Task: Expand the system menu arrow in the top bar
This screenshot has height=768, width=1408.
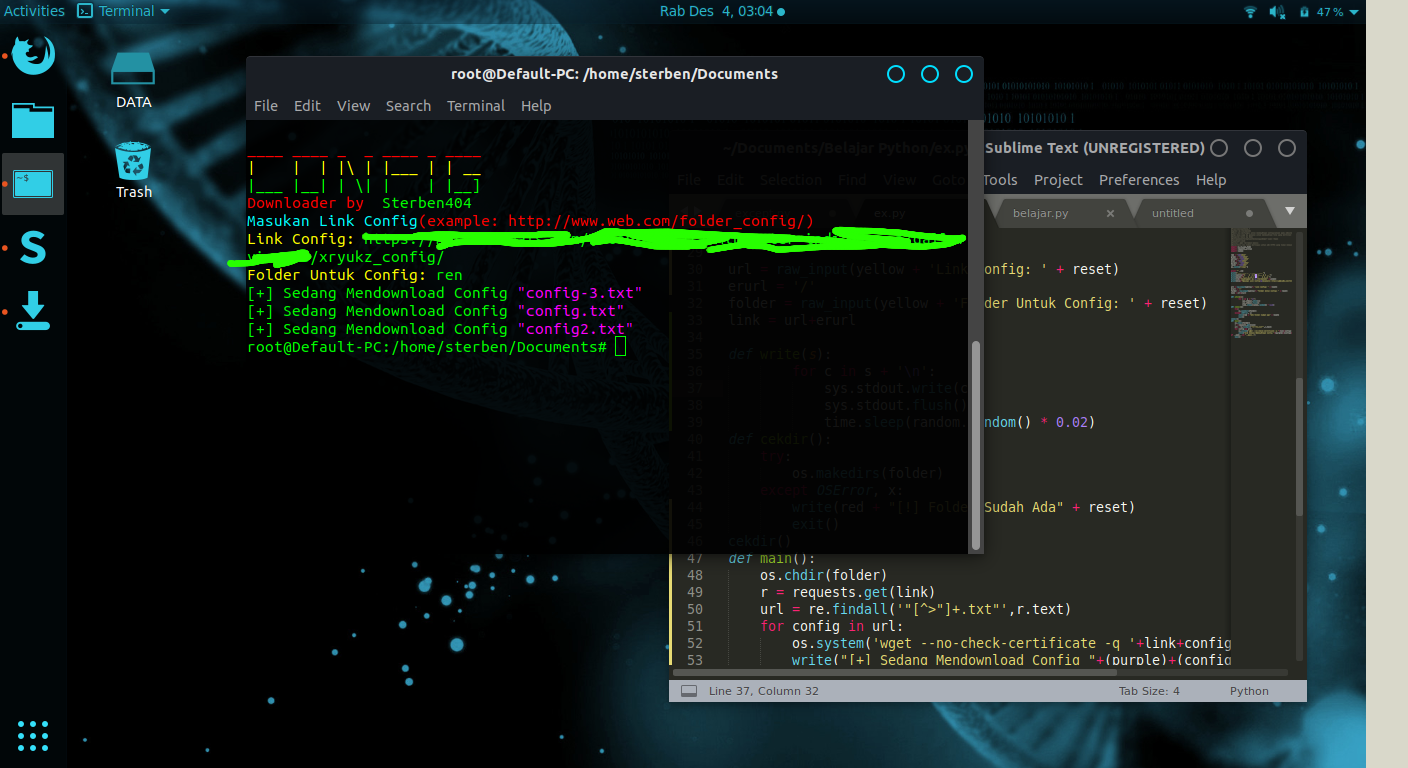Action: (x=1354, y=12)
